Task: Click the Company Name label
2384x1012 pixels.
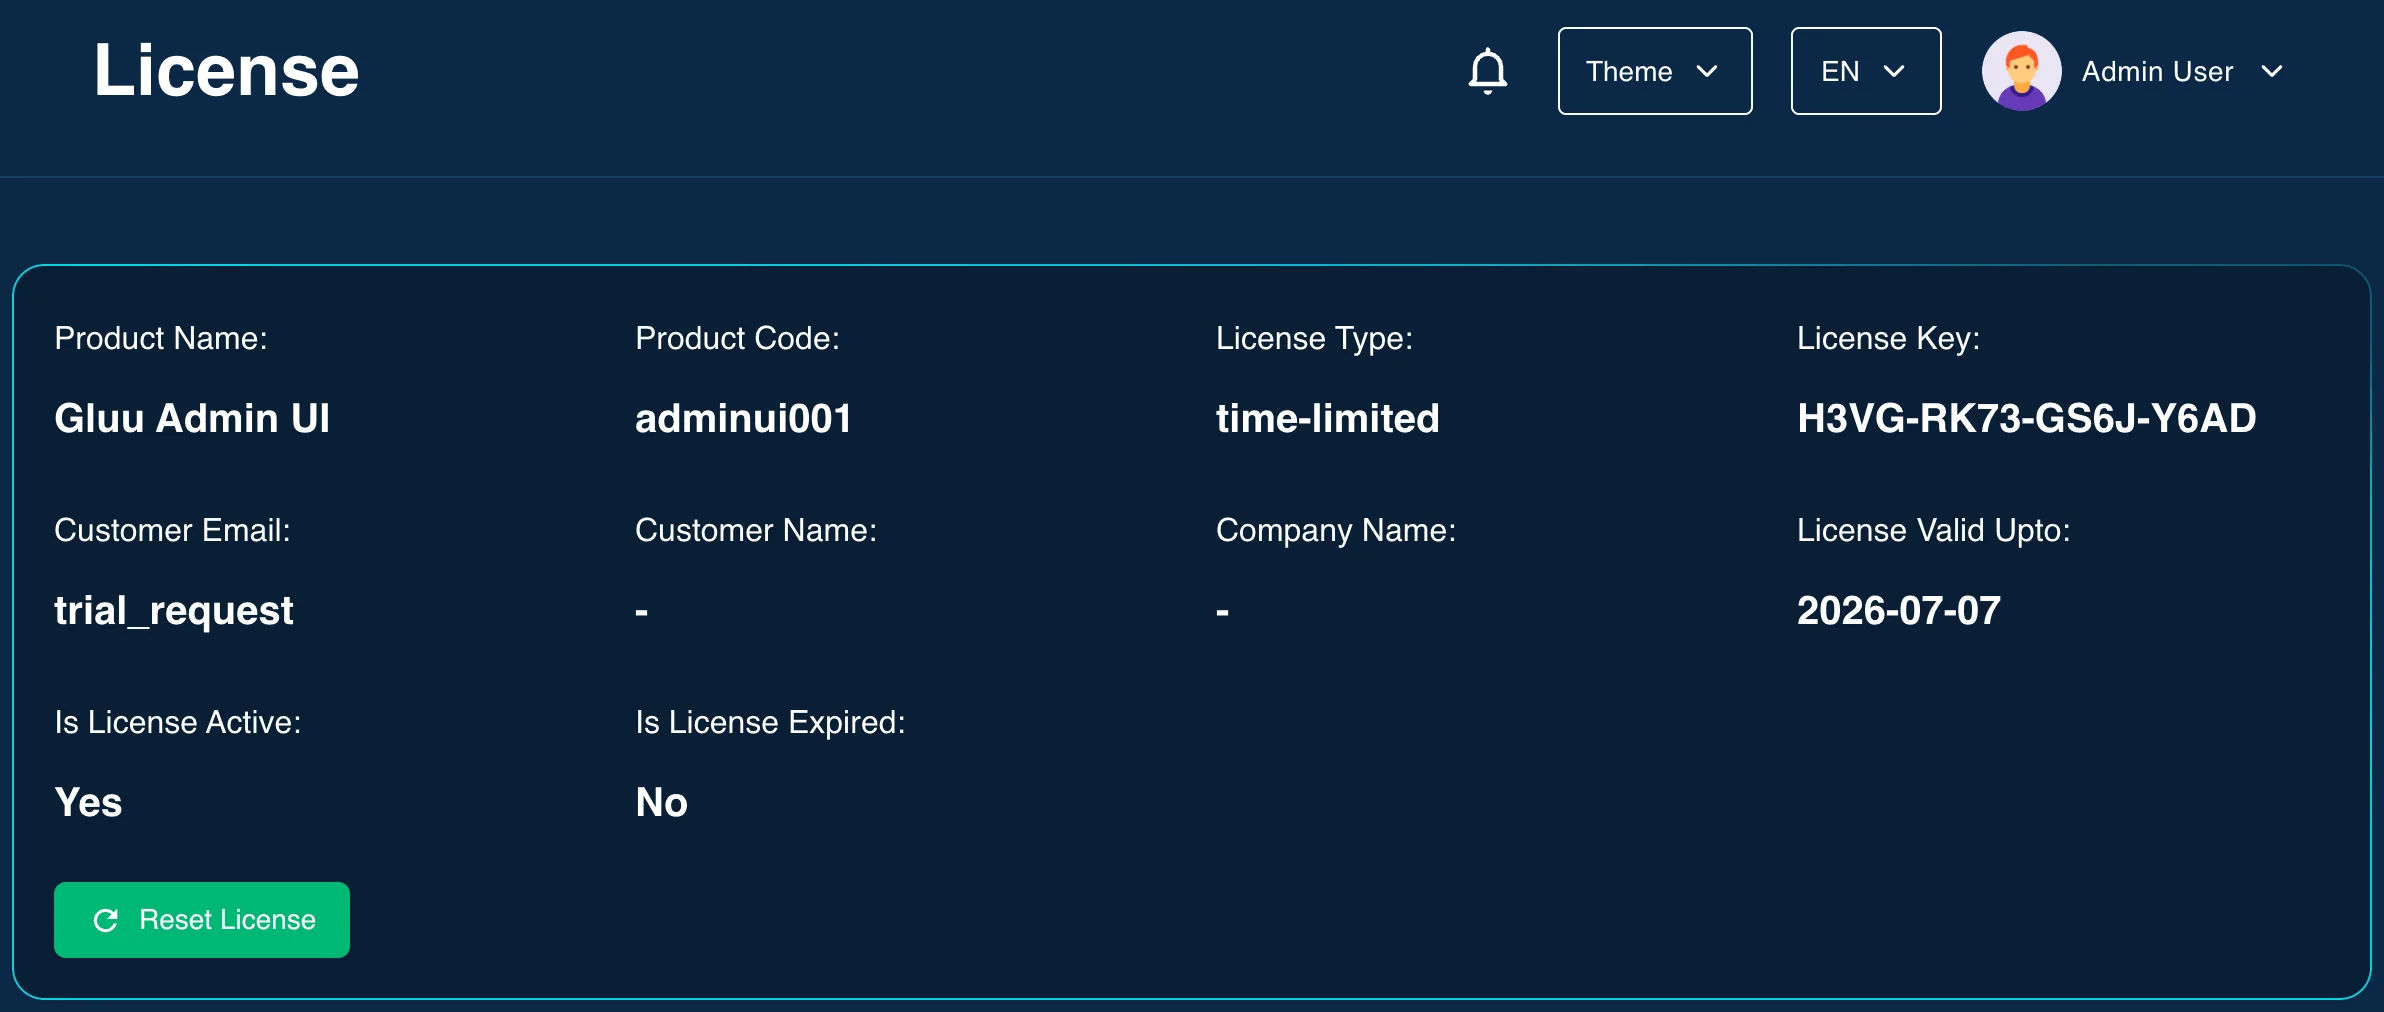Action: [x=1336, y=530]
